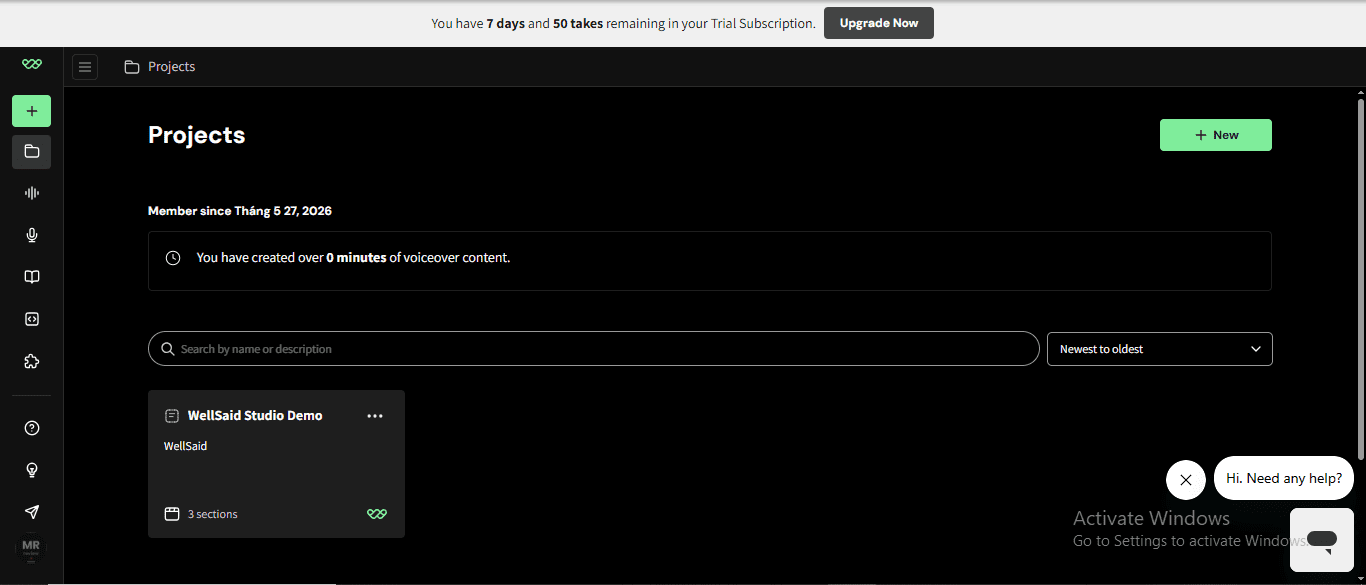Click the Member since Tháng 5 27, 2026 text

pos(240,211)
